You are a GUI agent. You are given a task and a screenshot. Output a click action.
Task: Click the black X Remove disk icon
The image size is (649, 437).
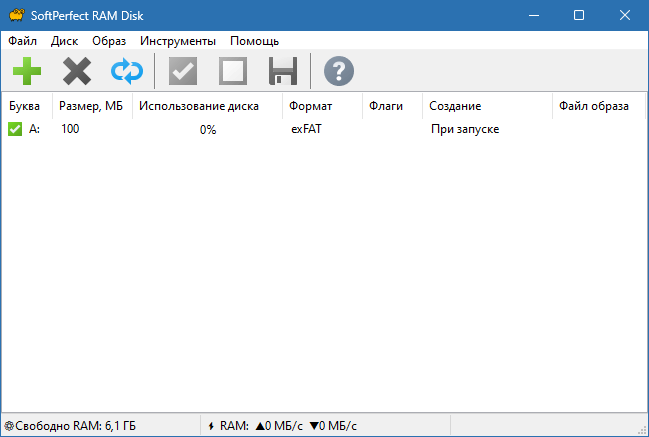tap(77, 71)
